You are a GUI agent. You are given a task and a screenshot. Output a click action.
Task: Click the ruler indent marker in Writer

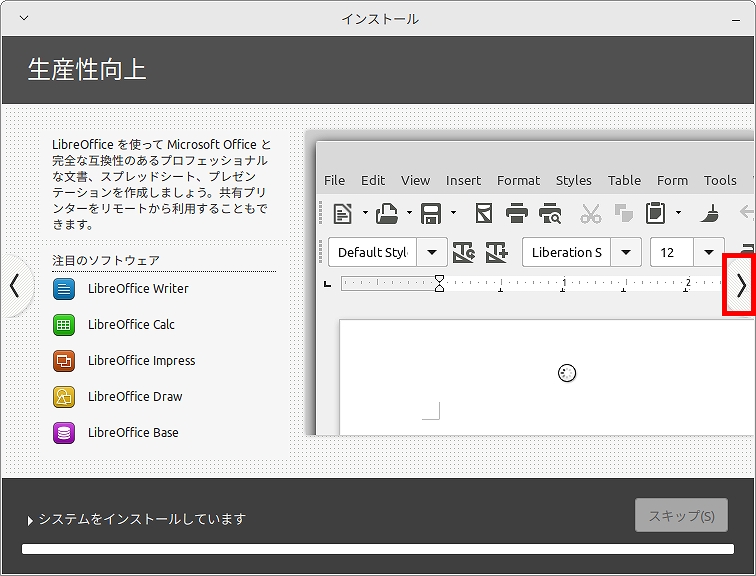point(439,283)
